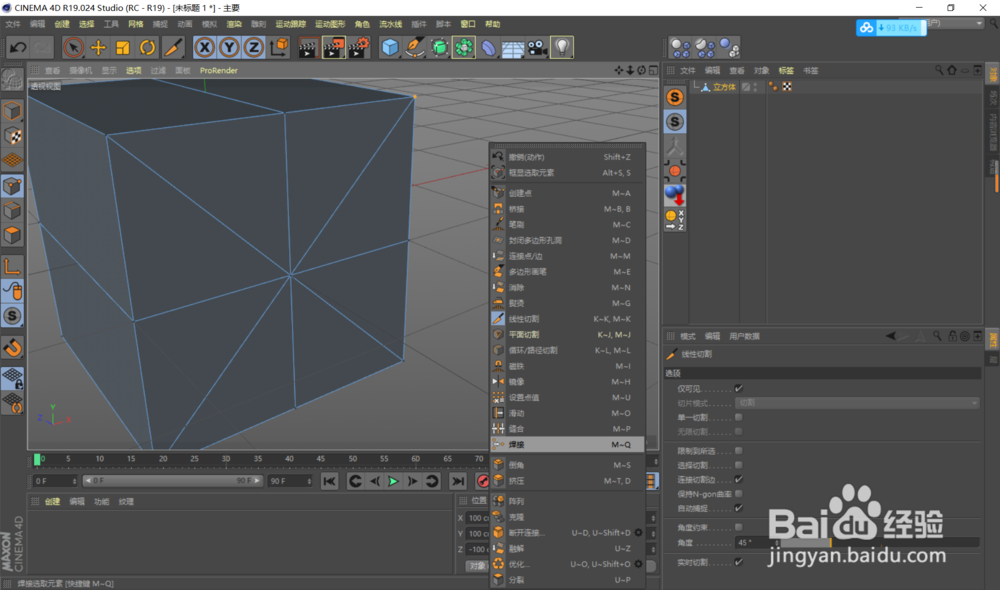Click the cube primitive icon in the toolbar
Screen dimensions: 1000x590
(389, 46)
